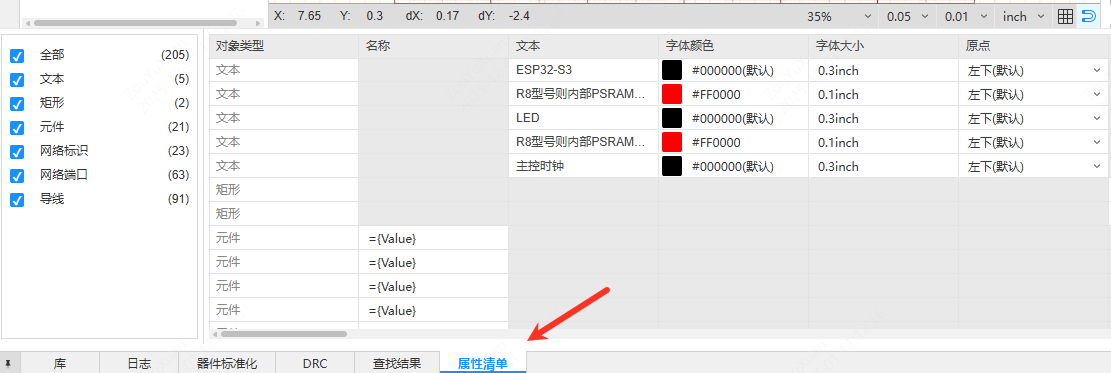Expand 原点 dropdown in second R8型号 row
Screen dimensions: 1111x373
click(1097, 143)
